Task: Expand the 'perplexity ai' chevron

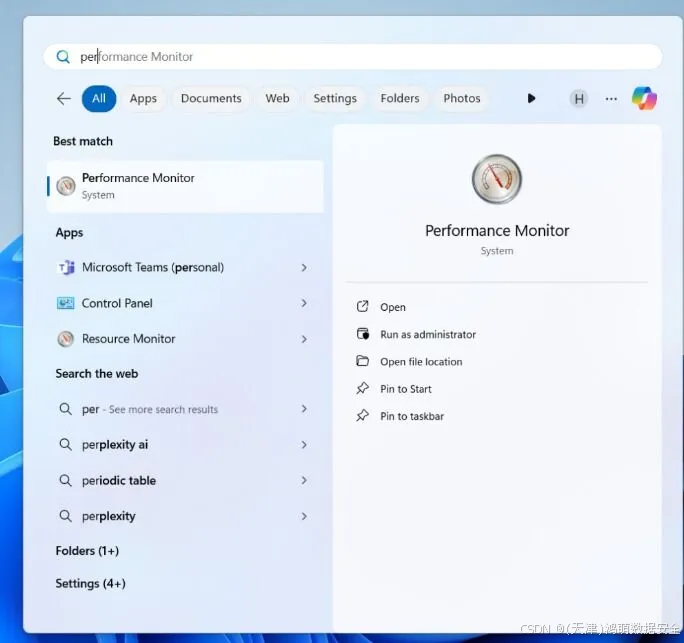Action: (304, 445)
